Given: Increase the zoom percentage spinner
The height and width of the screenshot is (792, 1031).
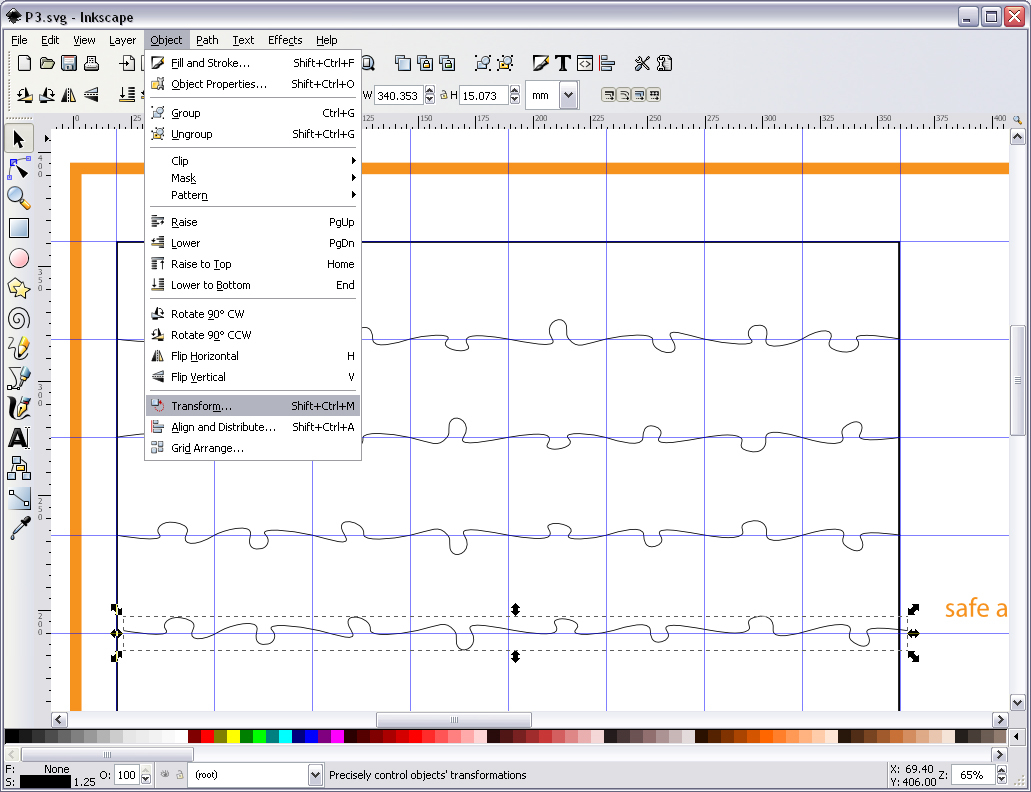Looking at the screenshot, I should tap(1001, 770).
